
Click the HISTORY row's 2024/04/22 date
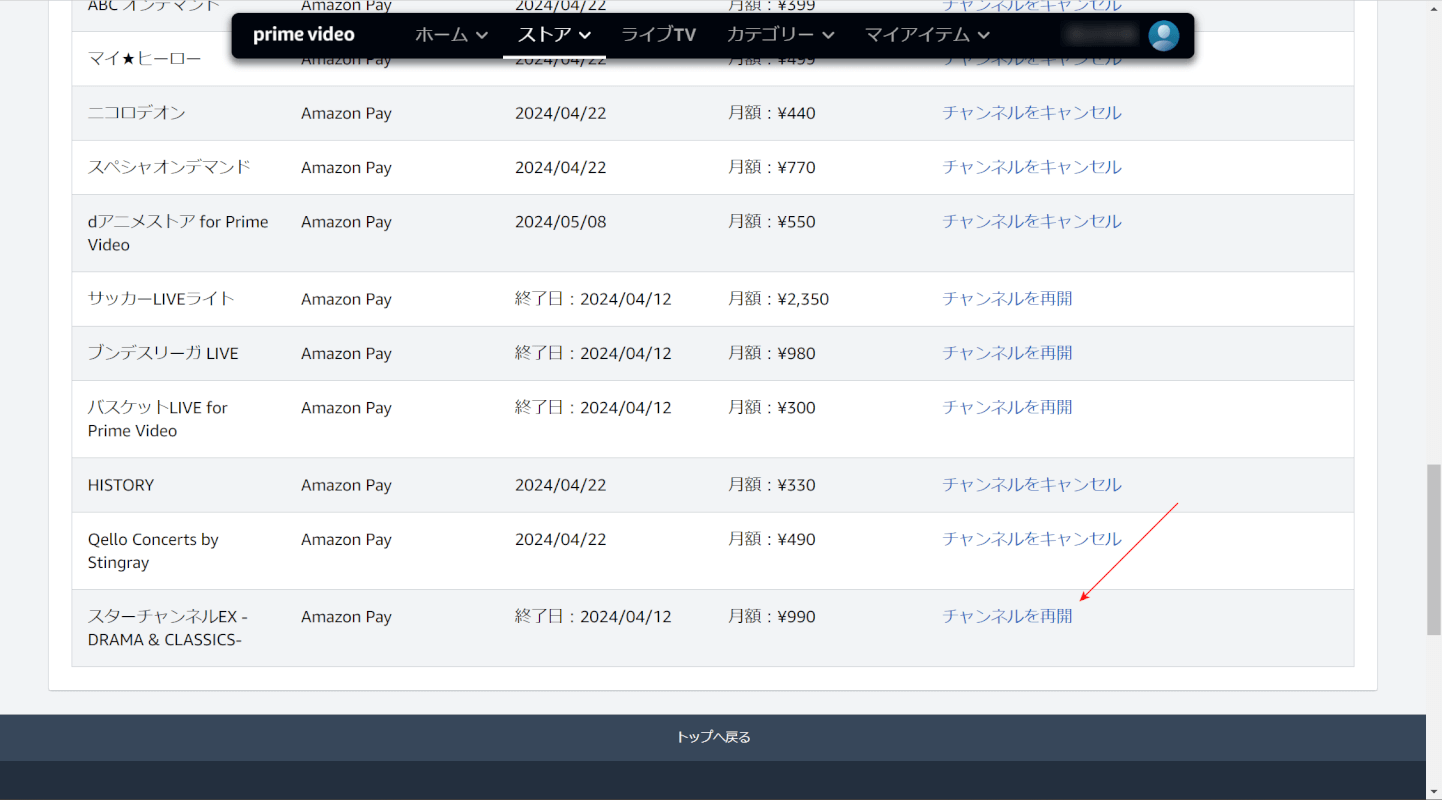coord(561,485)
